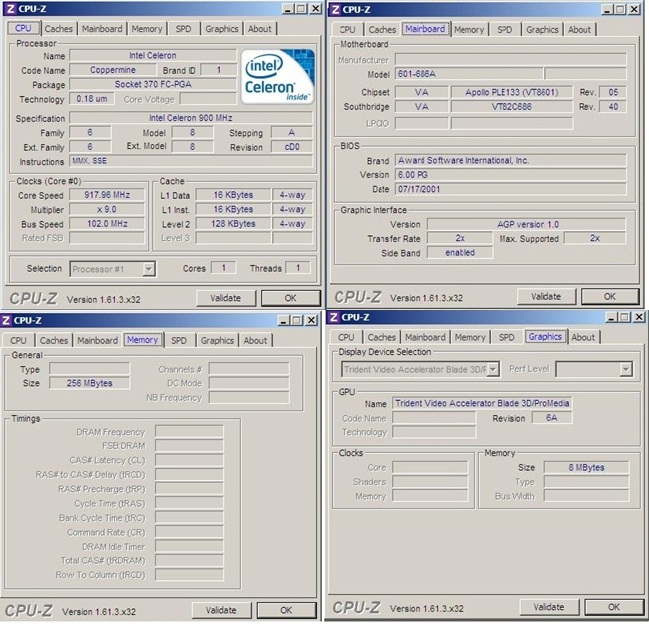The height and width of the screenshot is (624, 649).
Task: Open SPD tab in CPU window
Action: tap(183, 29)
